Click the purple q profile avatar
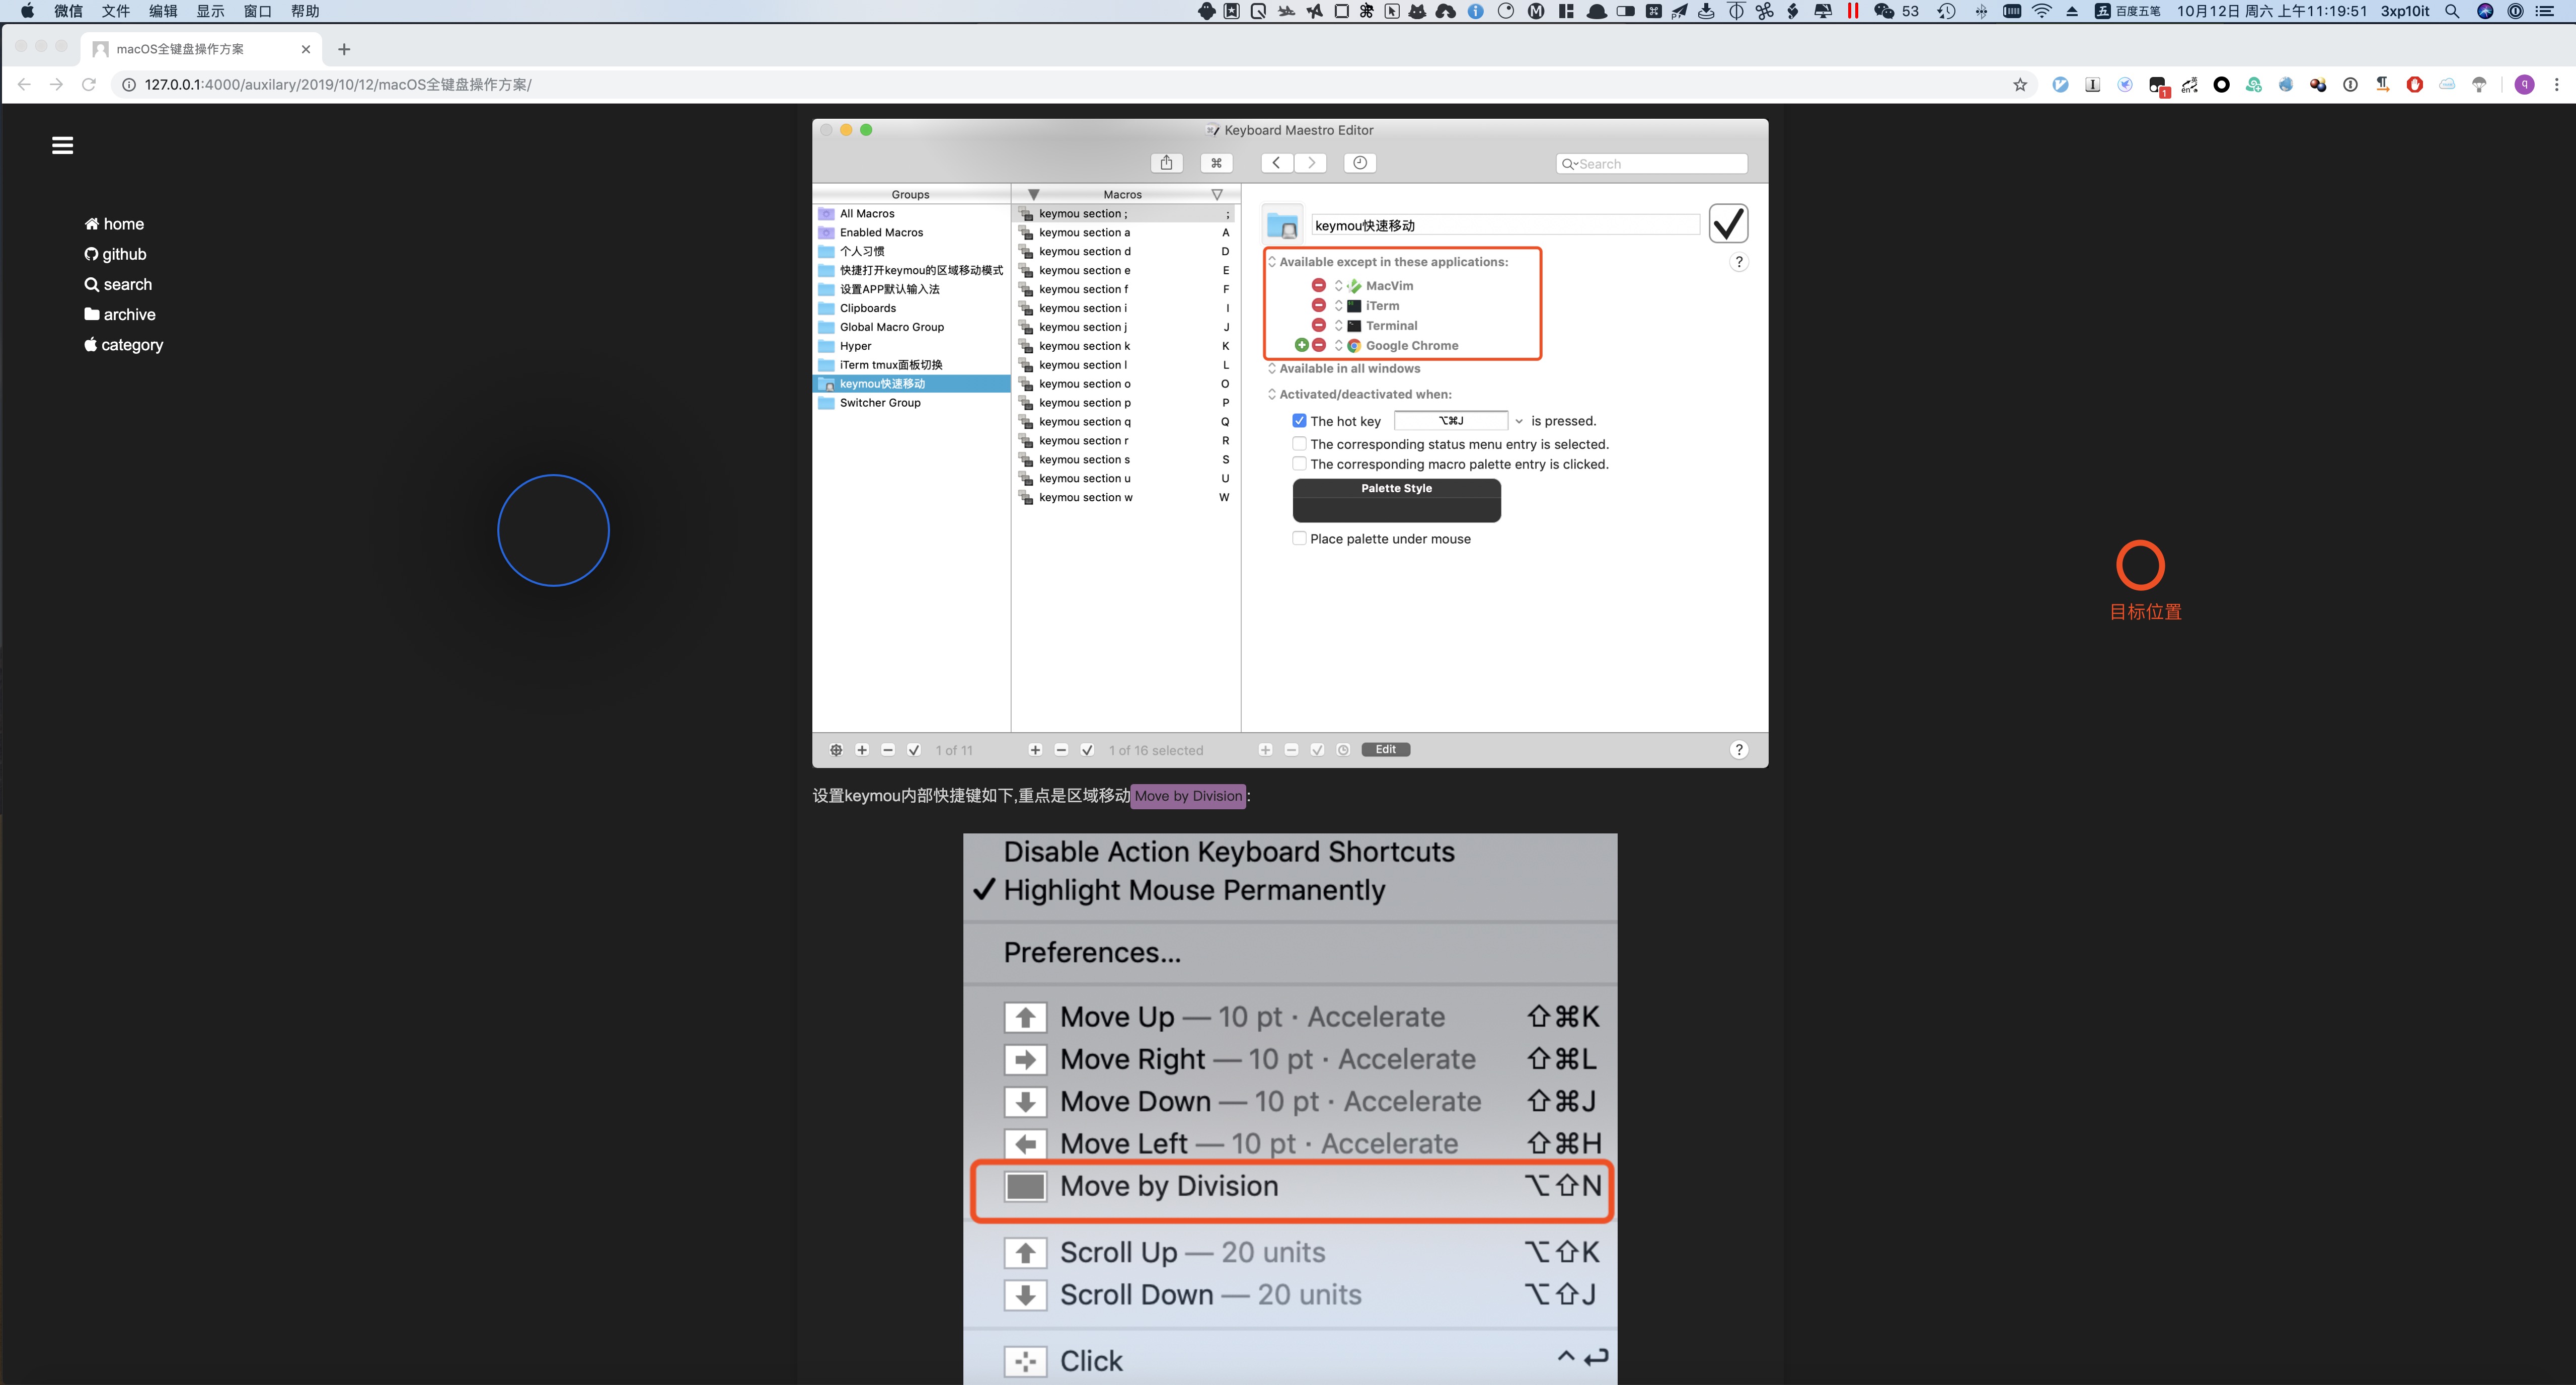The width and height of the screenshot is (2576, 1385). coord(2524,85)
